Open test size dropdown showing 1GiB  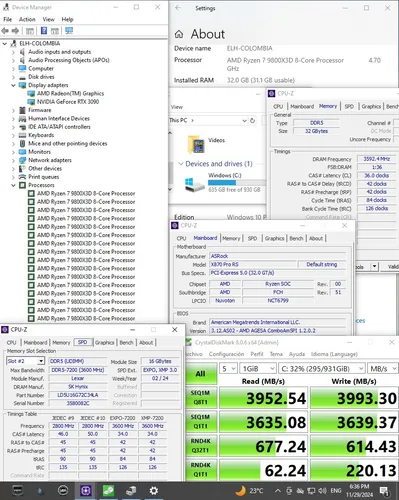click(x=258, y=369)
